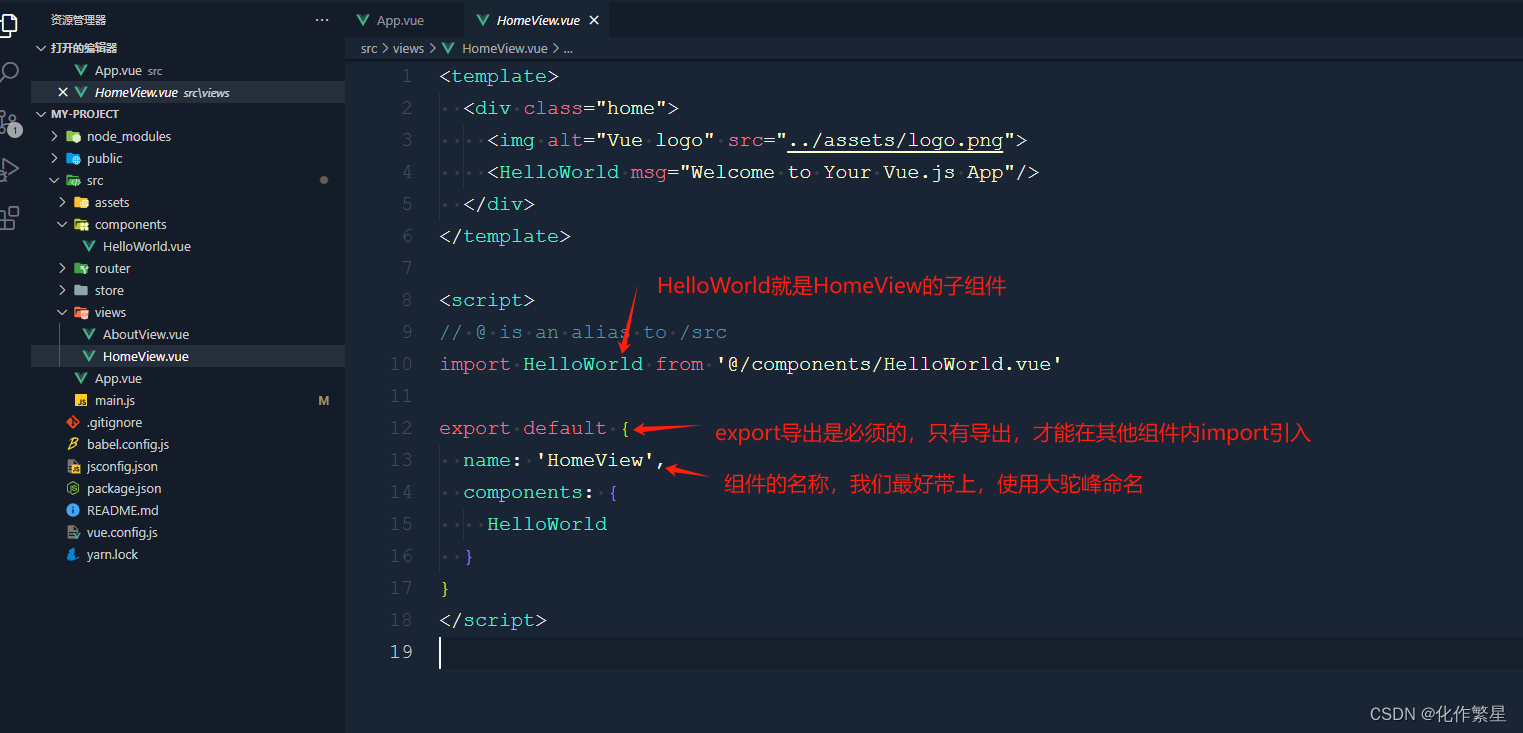Open the Run and Debug icon
The height and width of the screenshot is (733, 1523).
coord(9,170)
